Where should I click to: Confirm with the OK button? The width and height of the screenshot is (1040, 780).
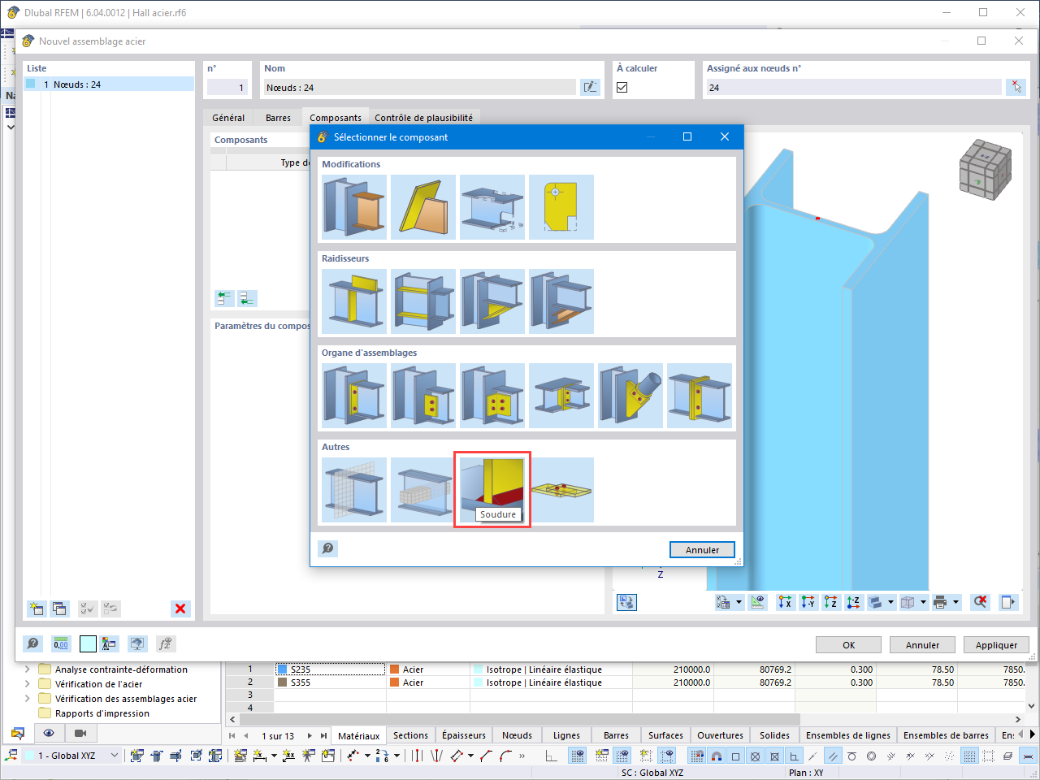pos(848,645)
